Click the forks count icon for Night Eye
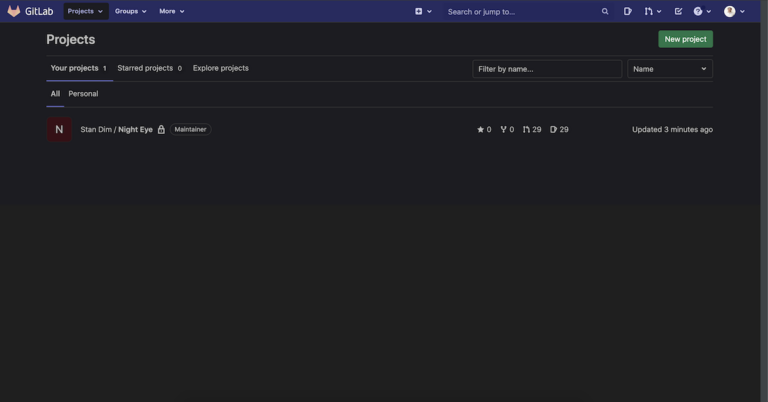 507,129
